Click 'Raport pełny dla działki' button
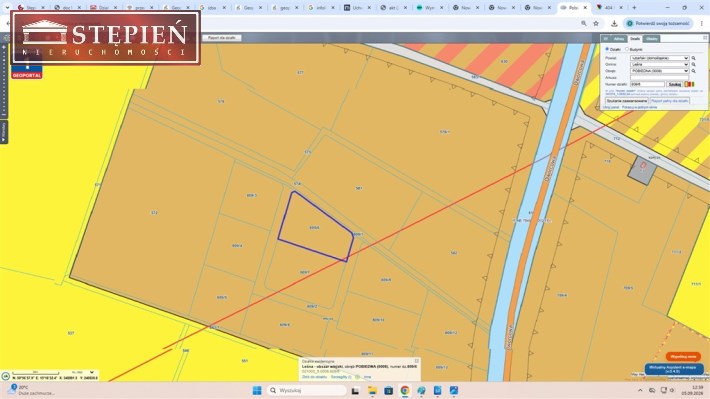Image resolution: width=710 pixels, height=399 pixels. (x=670, y=101)
